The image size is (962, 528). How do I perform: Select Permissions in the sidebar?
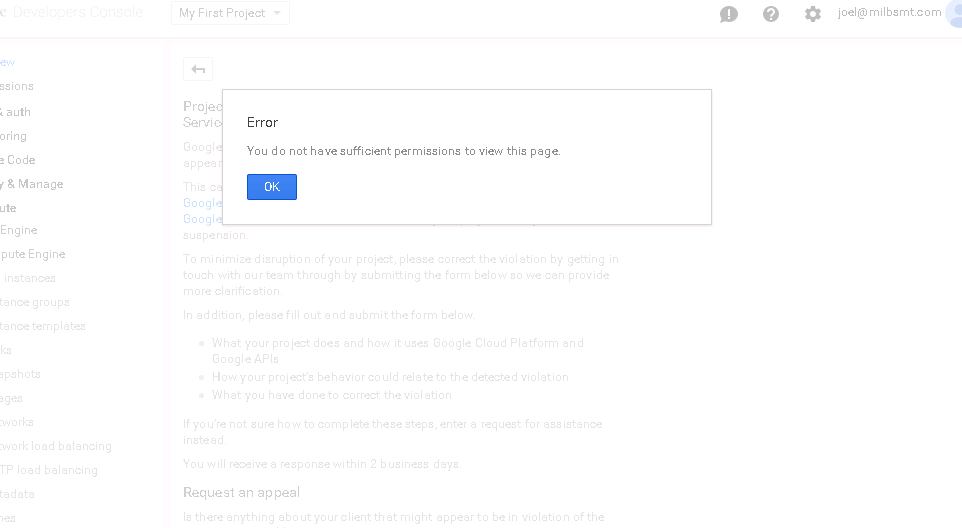click(x=17, y=86)
